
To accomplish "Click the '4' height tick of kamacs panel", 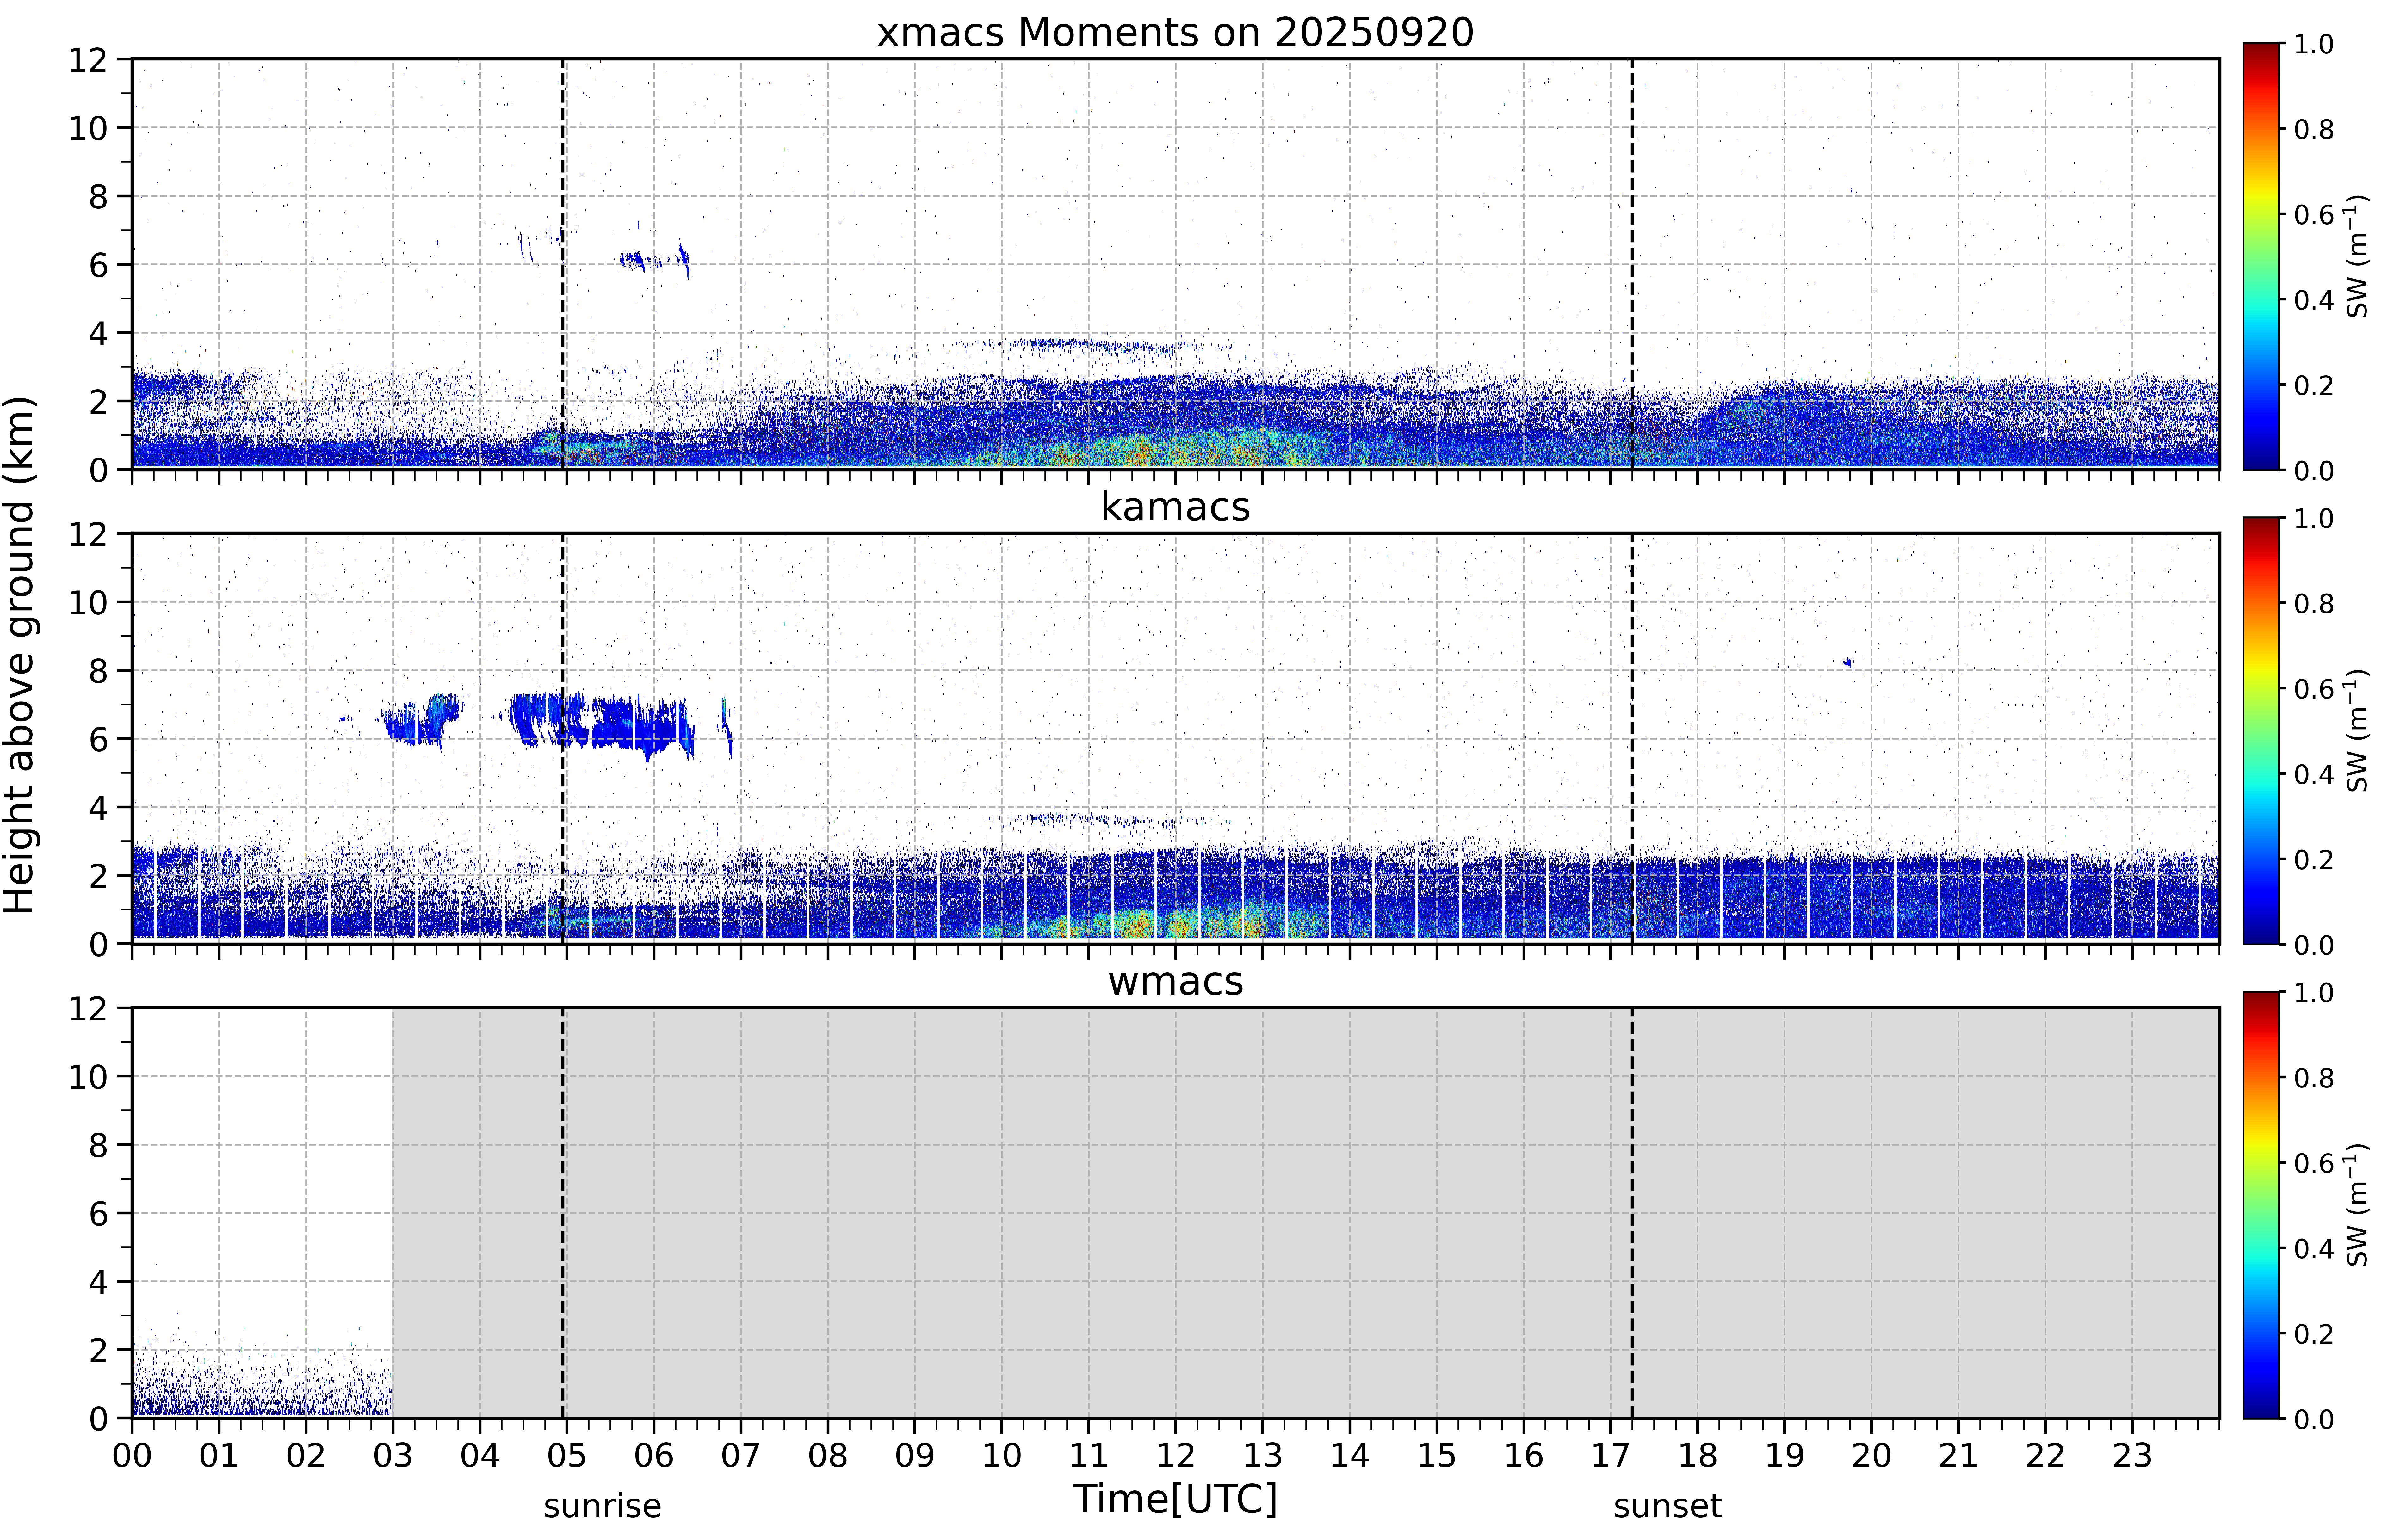I will pos(98,808).
